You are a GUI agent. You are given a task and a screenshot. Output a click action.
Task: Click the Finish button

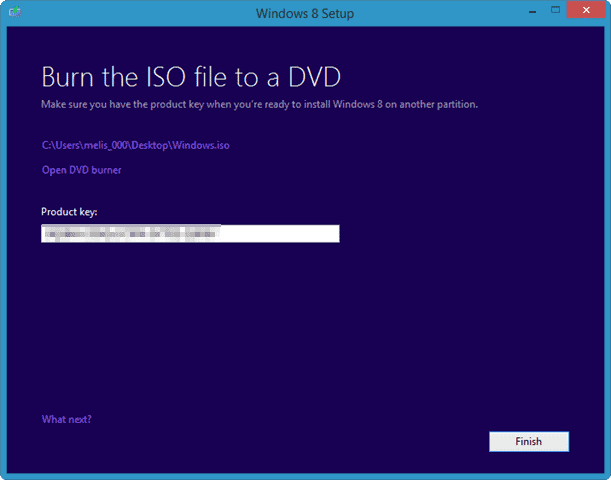pos(529,441)
